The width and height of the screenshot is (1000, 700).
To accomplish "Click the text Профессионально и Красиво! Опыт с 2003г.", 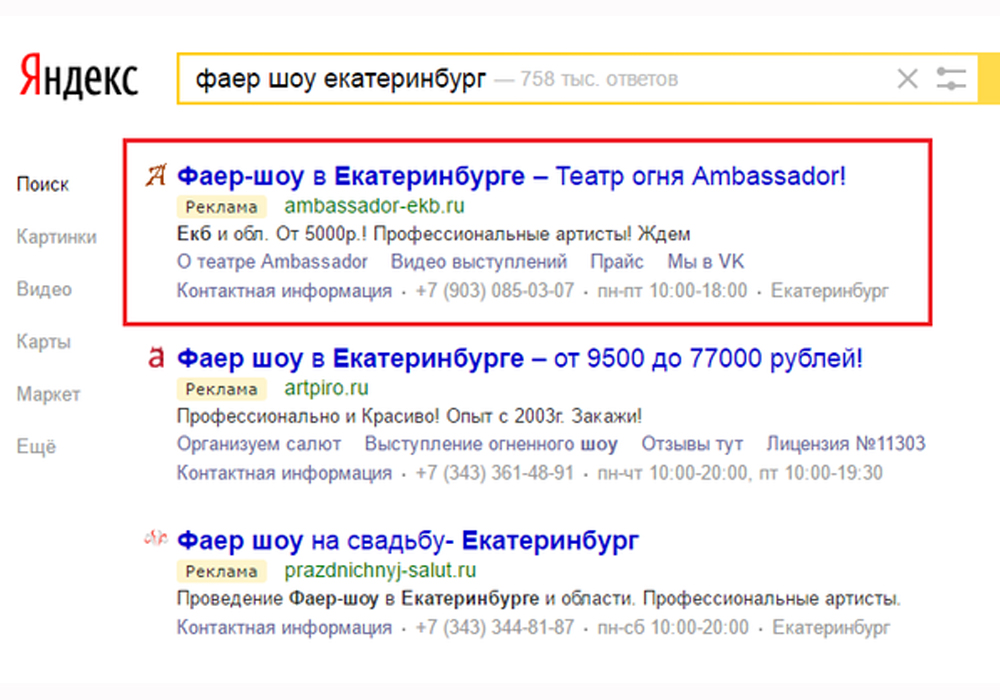I will click(x=371, y=416).
